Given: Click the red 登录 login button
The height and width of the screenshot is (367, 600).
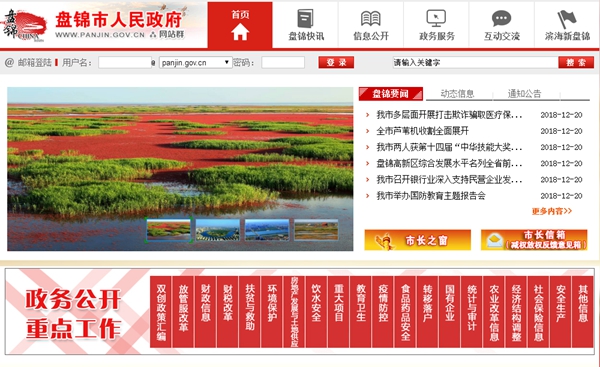Looking at the screenshot, I should [336, 62].
